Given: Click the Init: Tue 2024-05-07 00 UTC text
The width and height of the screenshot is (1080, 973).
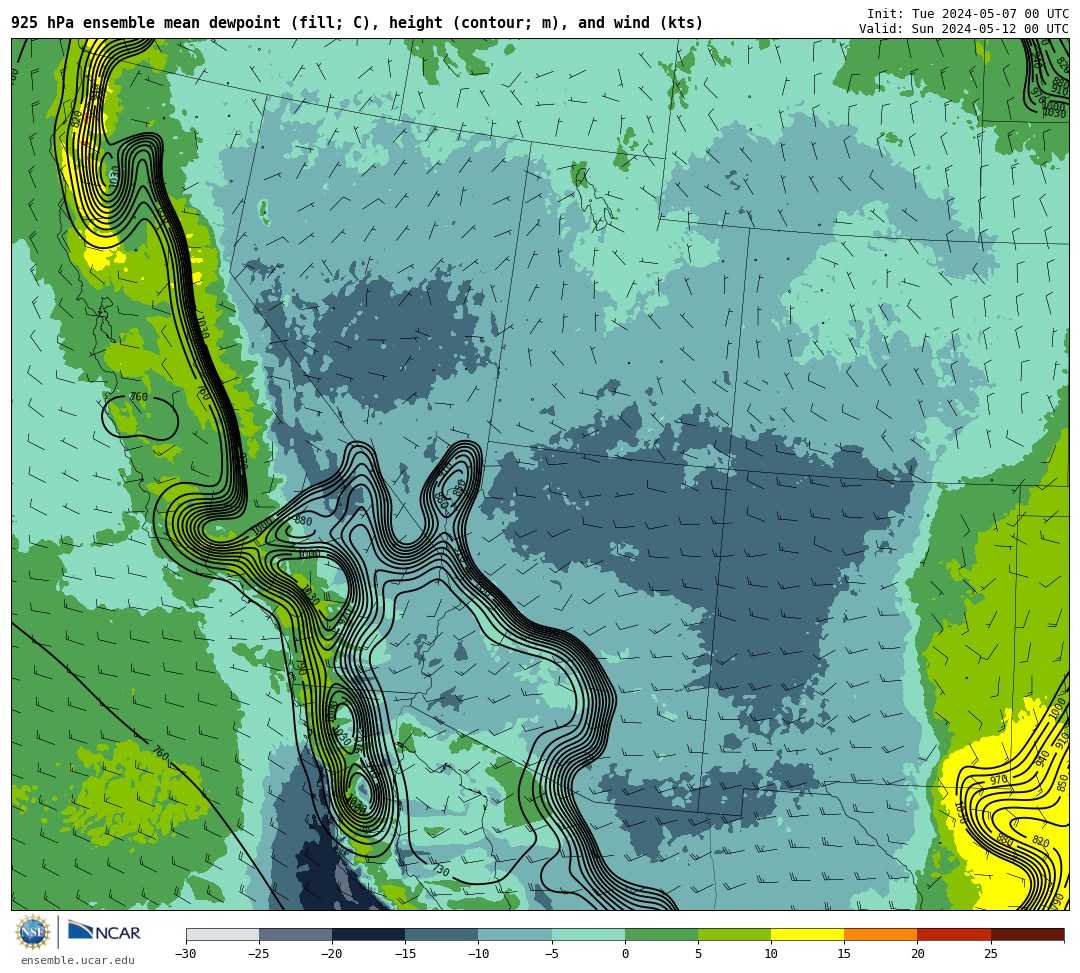Looking at the screenshot, I should (968, 14).
